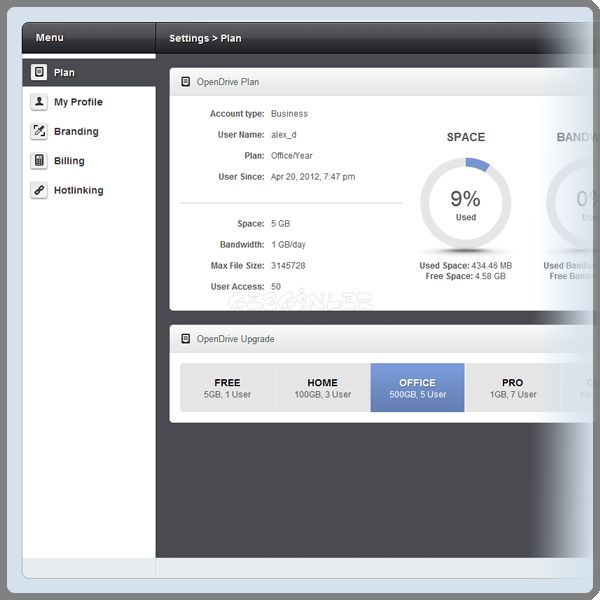Click the Space usage 9% ring

[x=466, y=203]
